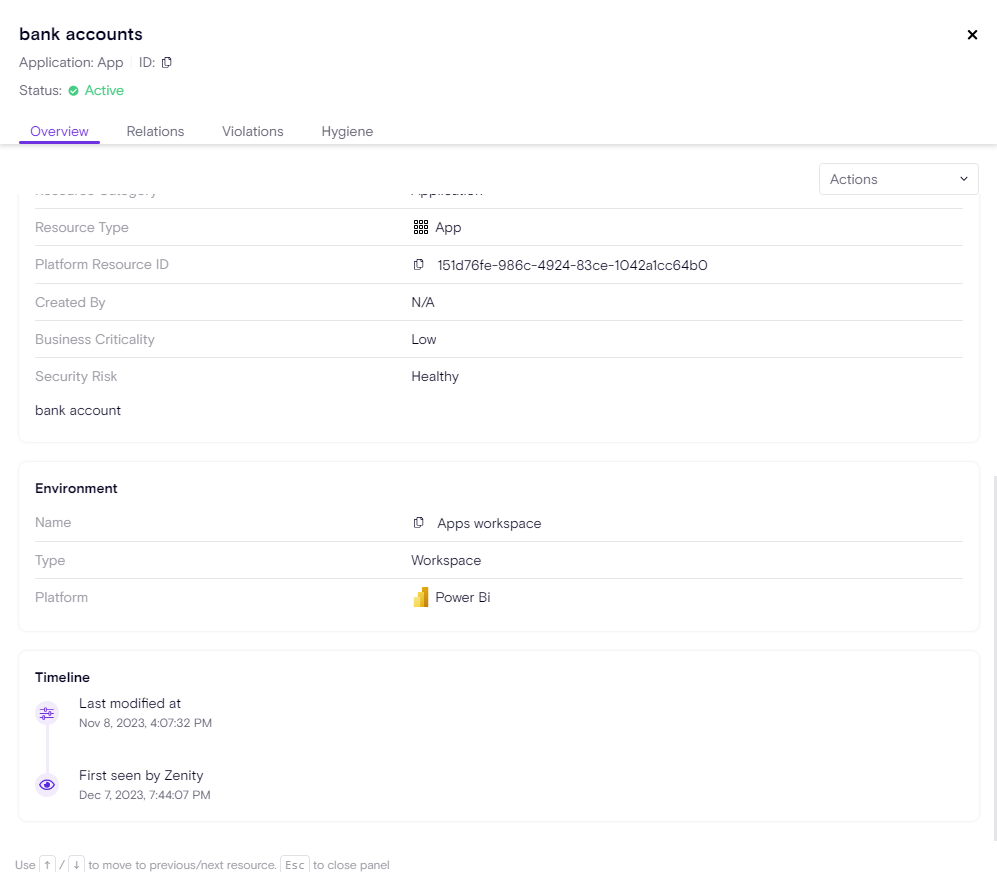Close the bank accounts panel
This screenshot has height=872, width=997.
[972, 35]
